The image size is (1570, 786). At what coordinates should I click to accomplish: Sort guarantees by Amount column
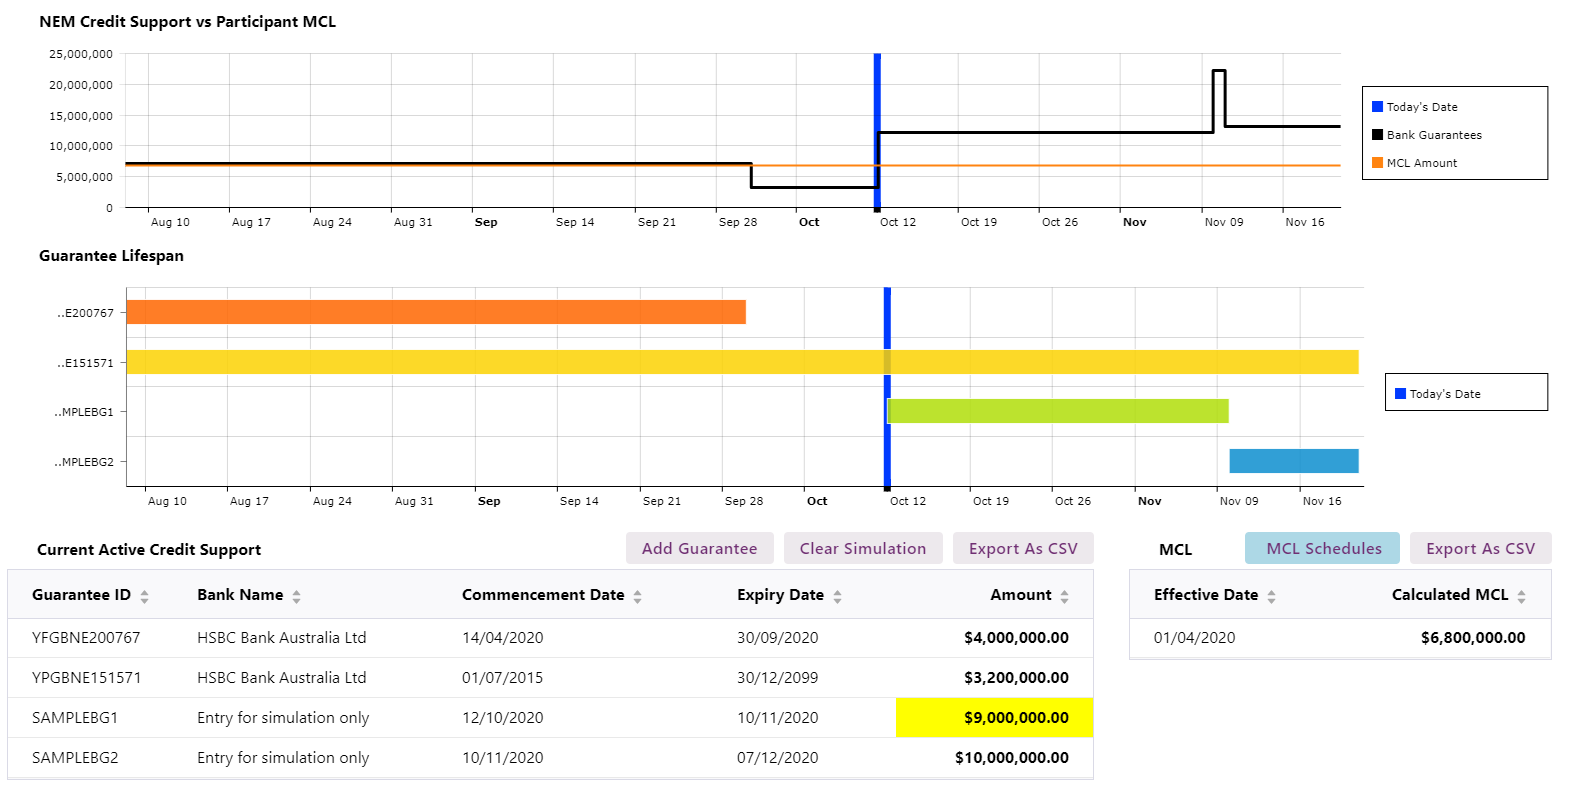coord(1064,596)
